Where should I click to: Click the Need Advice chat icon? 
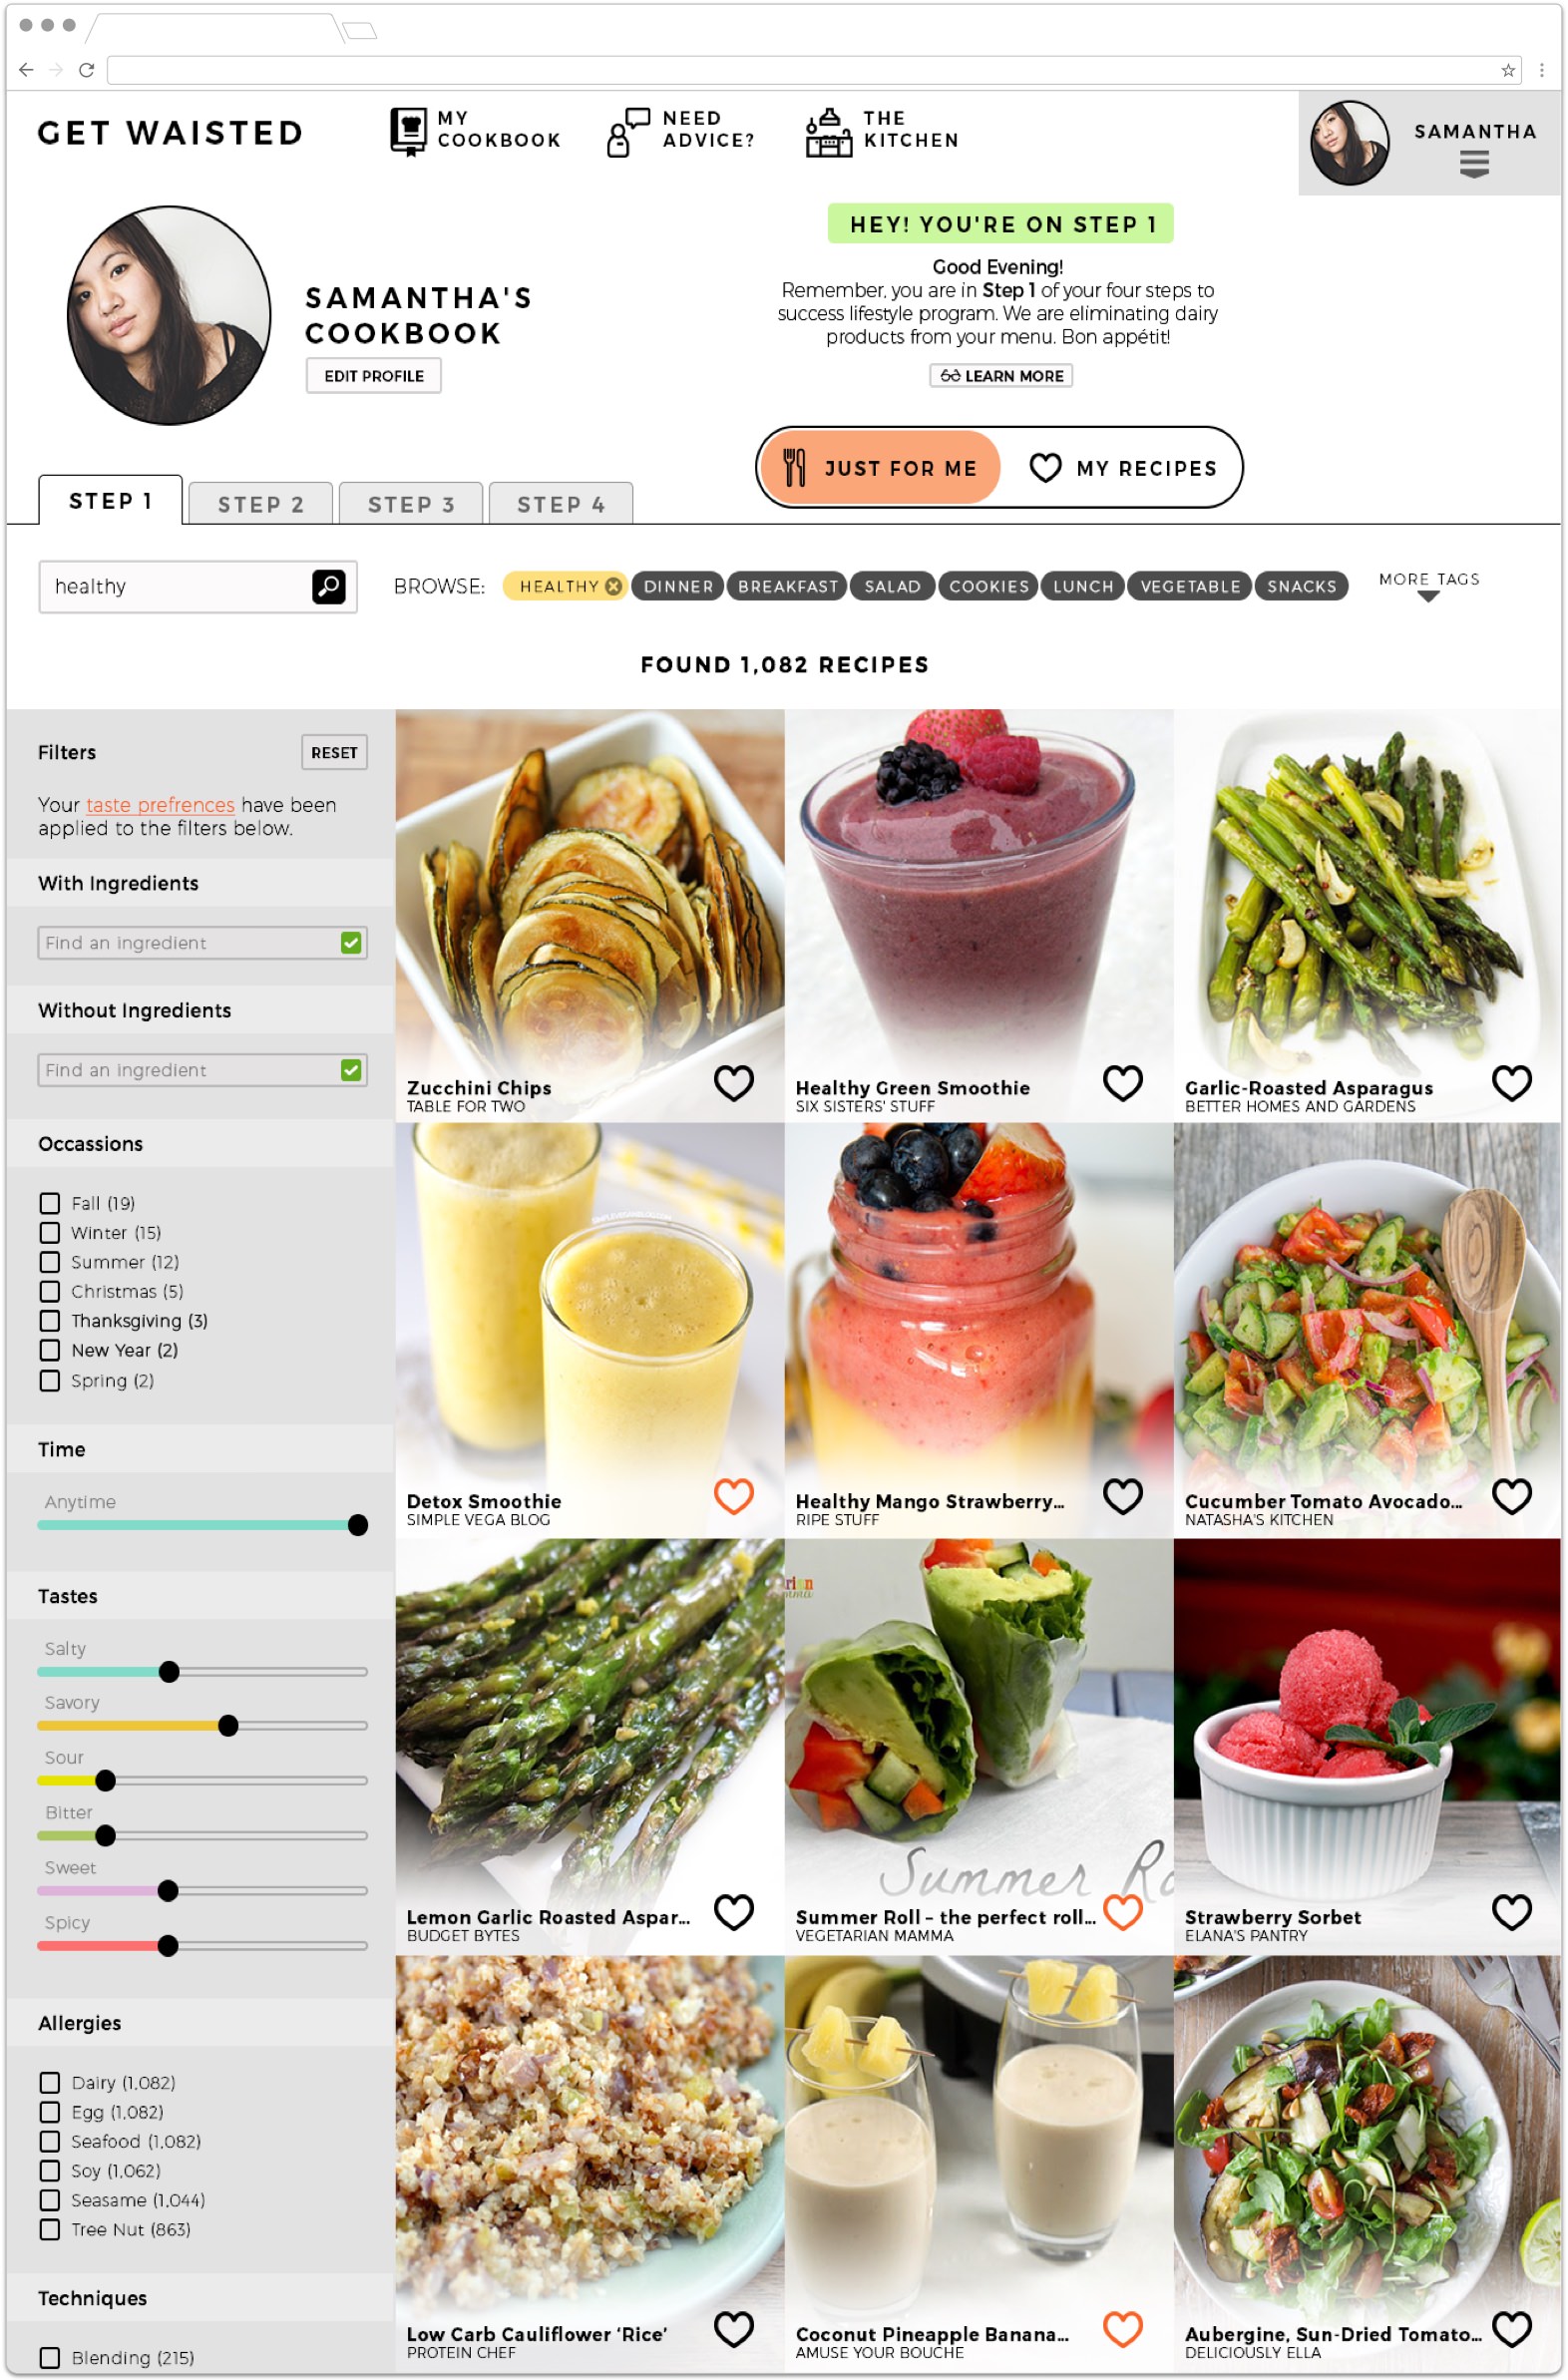tap(627, 131)
